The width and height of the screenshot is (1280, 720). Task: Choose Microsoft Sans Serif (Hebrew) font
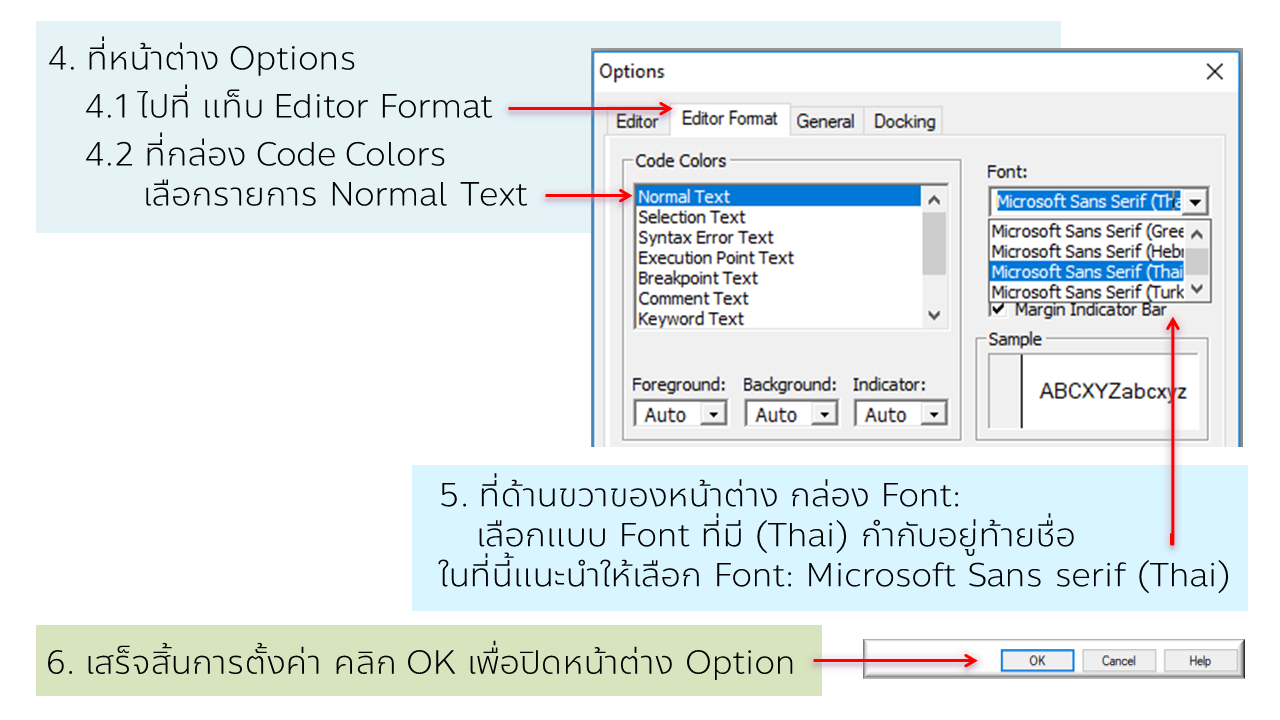tap(1088, 251)
